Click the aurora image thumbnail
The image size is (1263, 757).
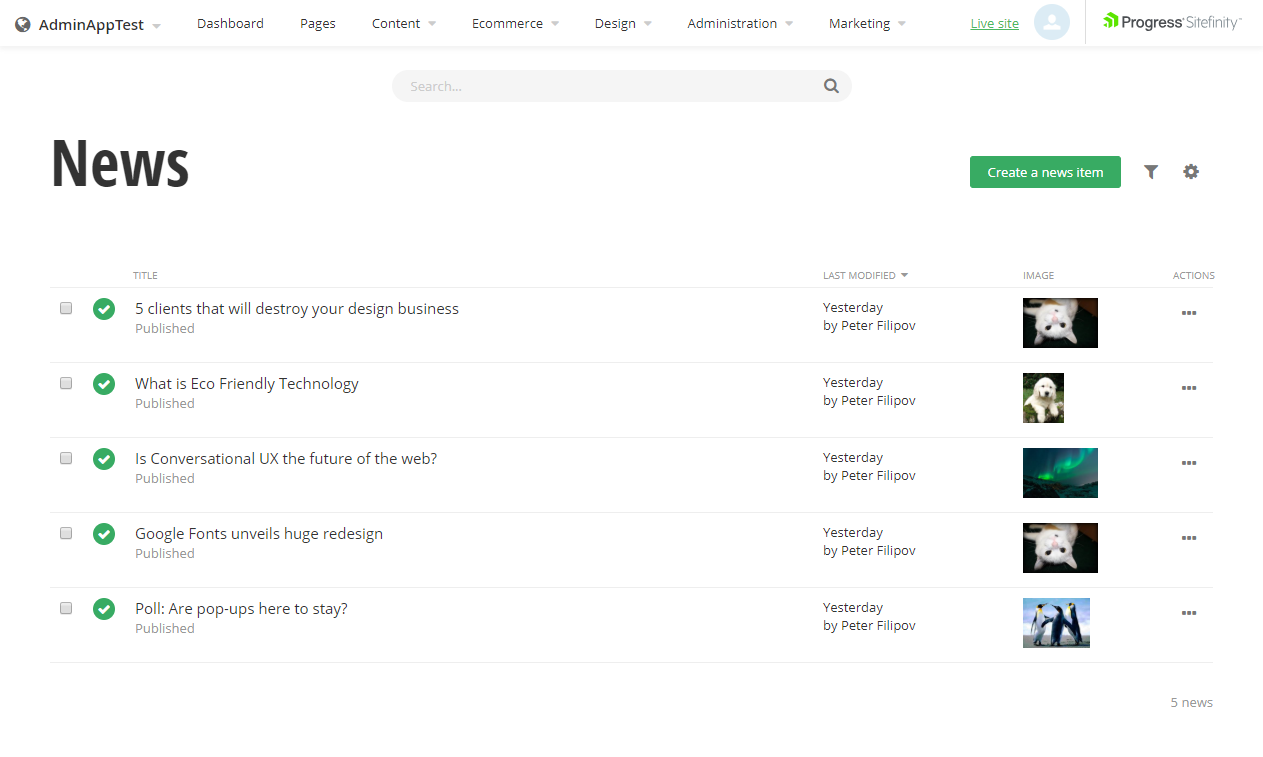(1060, 473)
